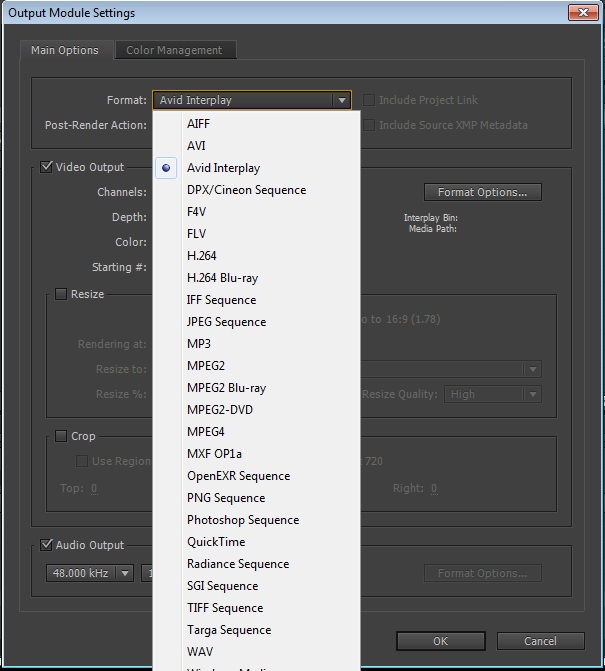Select AIFF from the format list
Image resolution: width=605 pixels, height=671 pixels.
256,124
